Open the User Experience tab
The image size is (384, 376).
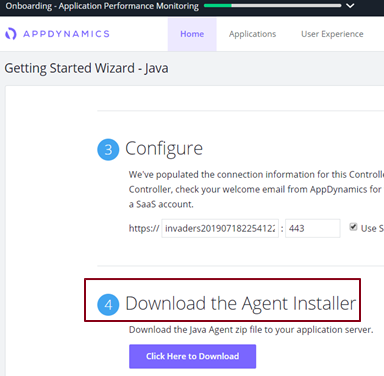point(332,34)
